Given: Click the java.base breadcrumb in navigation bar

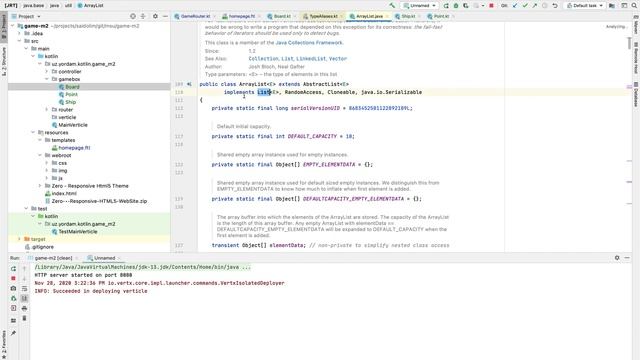Looking at the screenshot, I should [33, 6].
